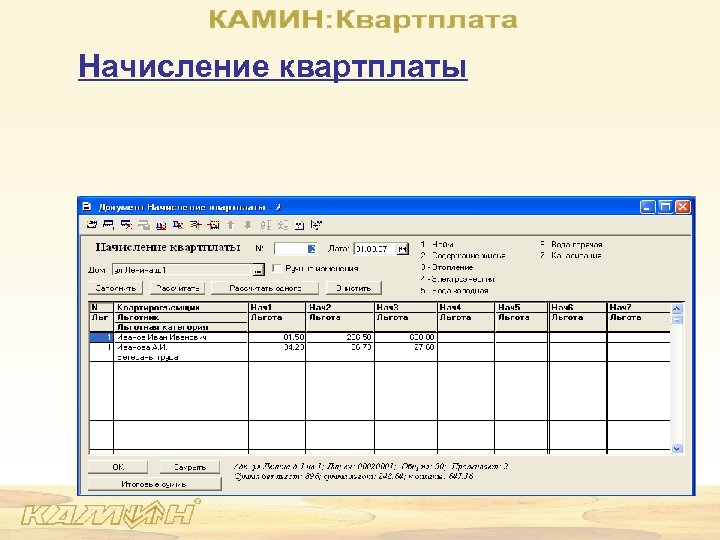Click the Начисление квартплаты slide heading link
This screenshot has width=720, height=540.
click(x=273, y=67)
